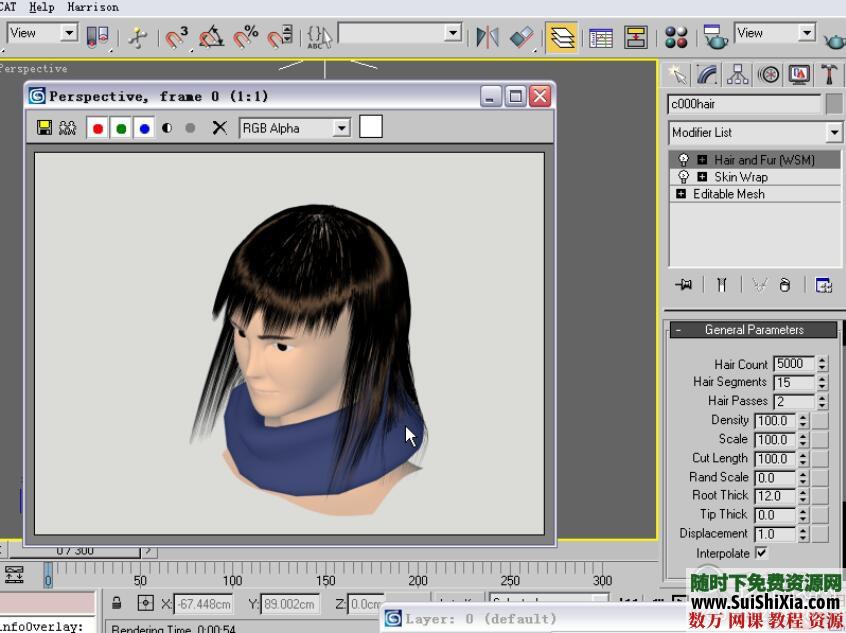Select Editable Mesh in the modifier stack
This screenshot has height=633, width=846.
[728, 193]
